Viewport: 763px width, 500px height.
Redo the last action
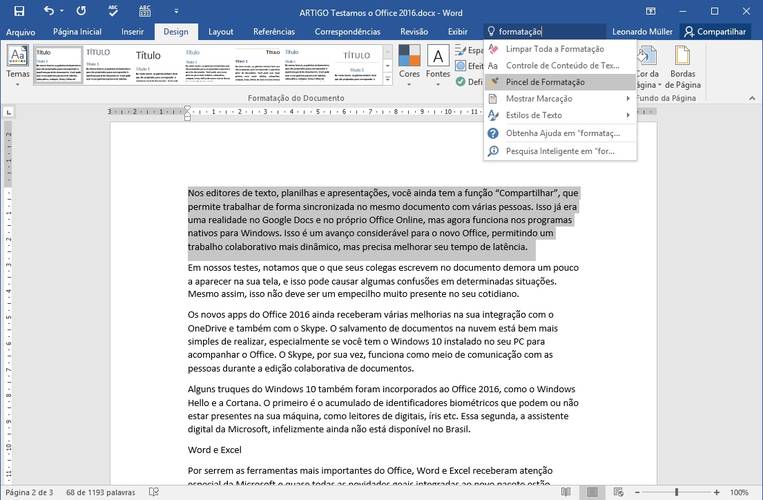coord(81,11)
